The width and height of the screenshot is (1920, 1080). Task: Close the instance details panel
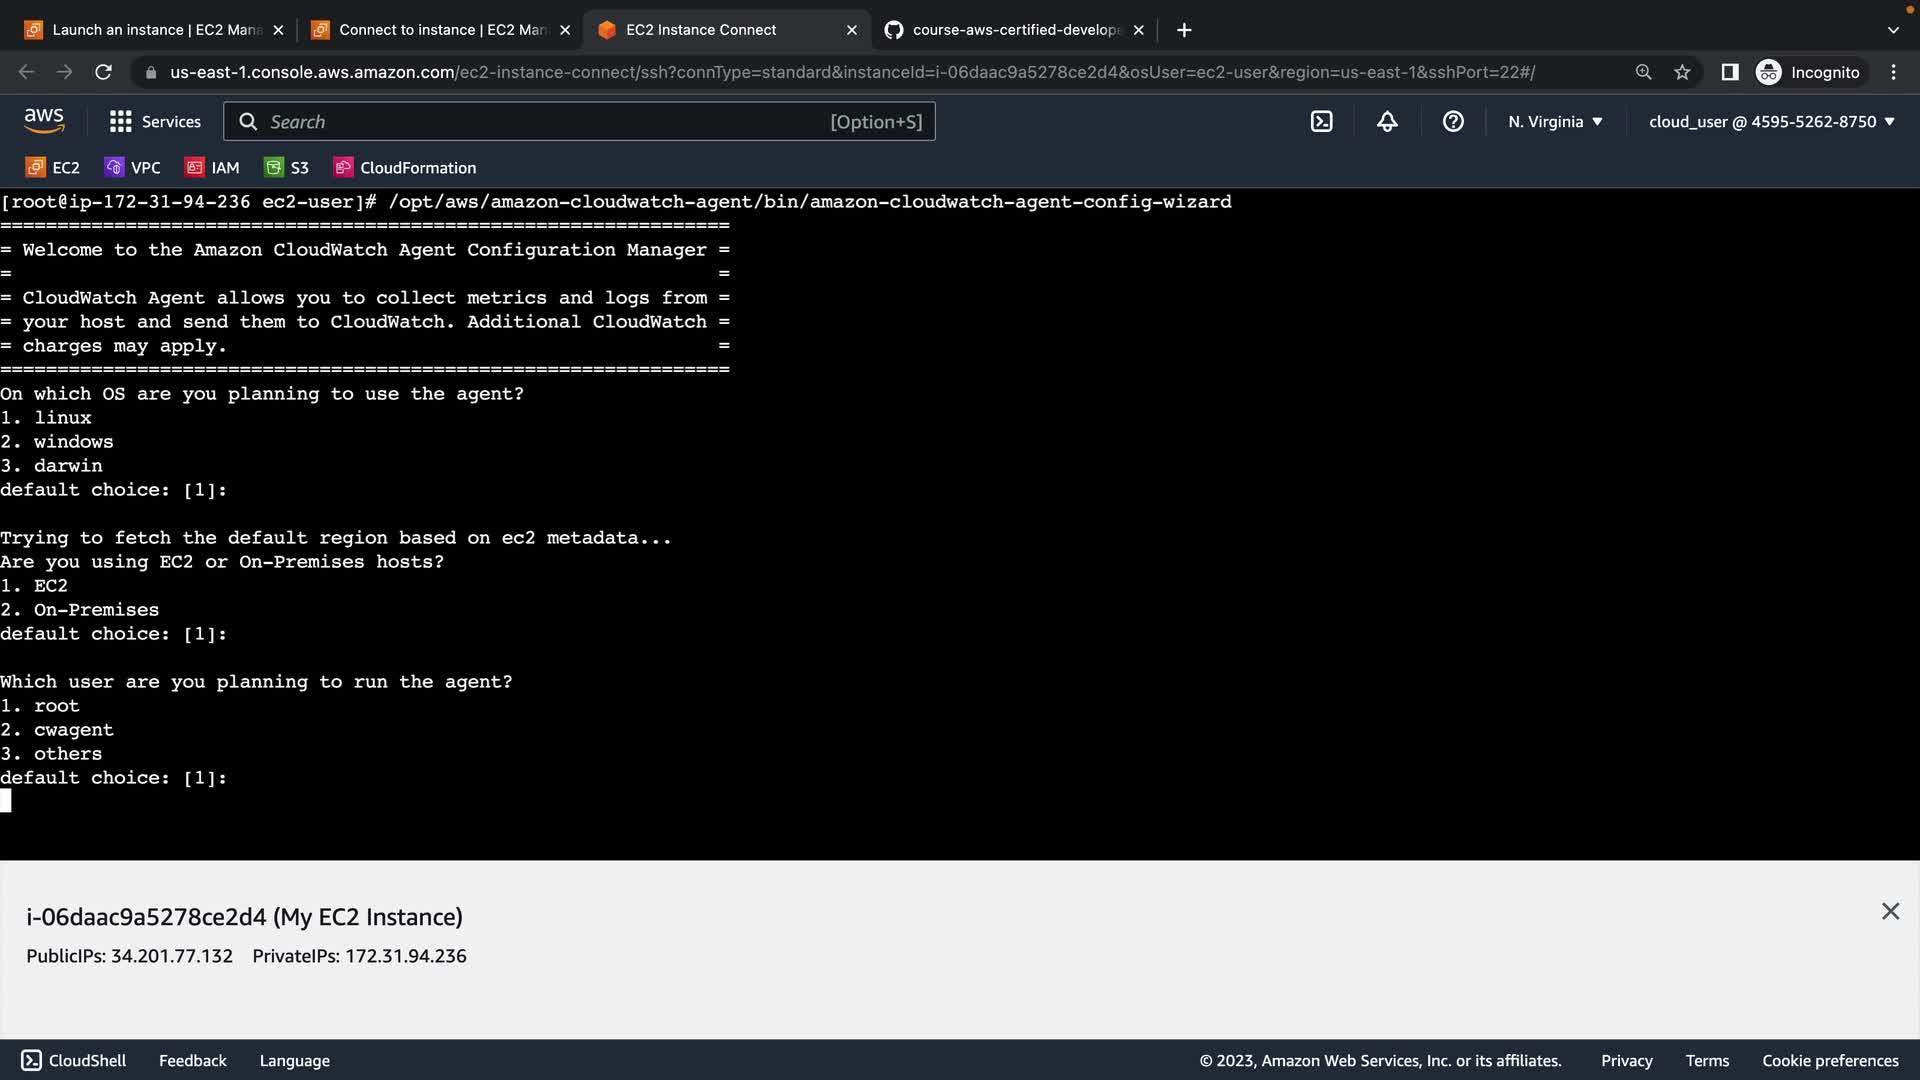1890,911
